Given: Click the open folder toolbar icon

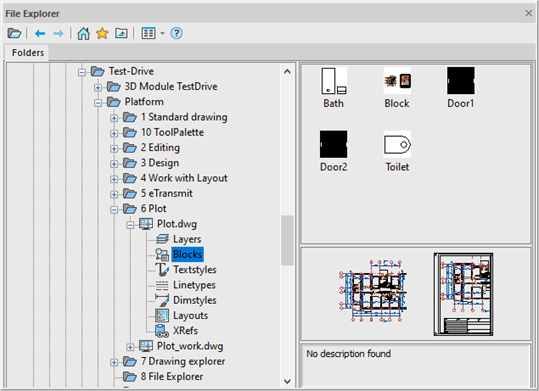Looking at the screenshot, I should [x=14, y=33].
